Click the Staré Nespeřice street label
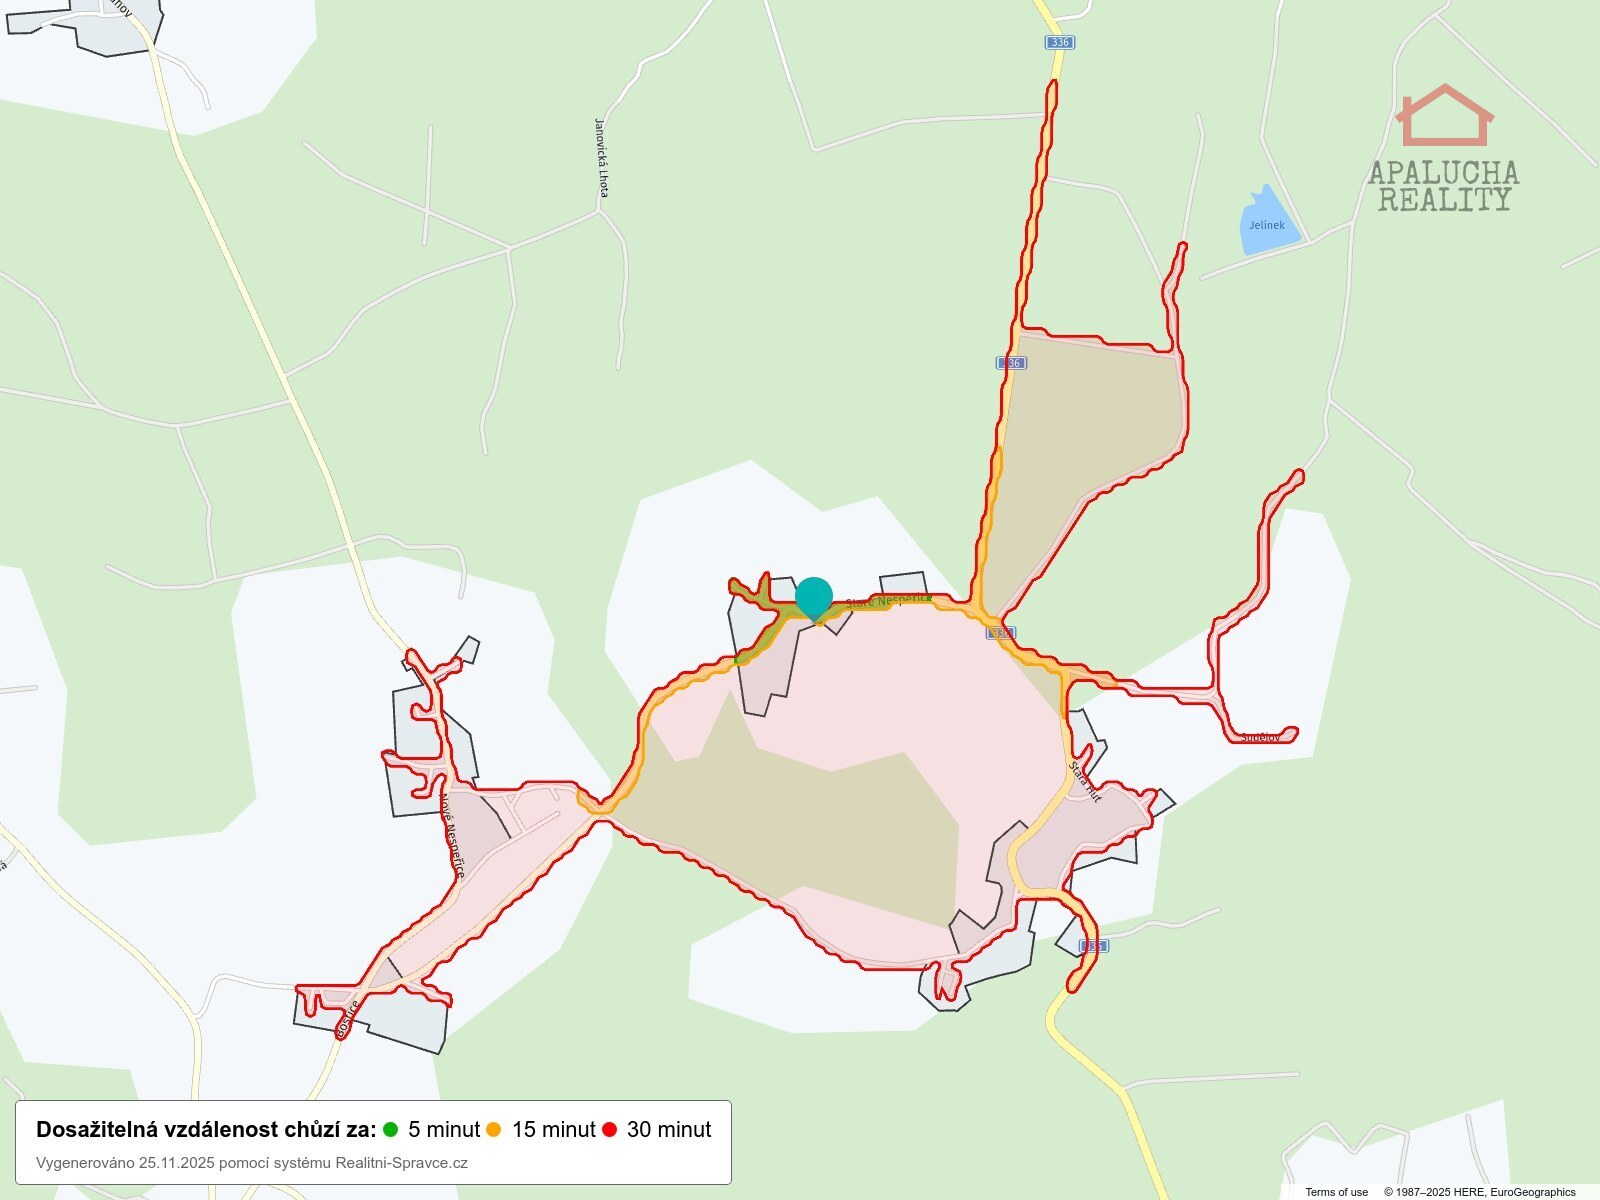 (888, 601)
